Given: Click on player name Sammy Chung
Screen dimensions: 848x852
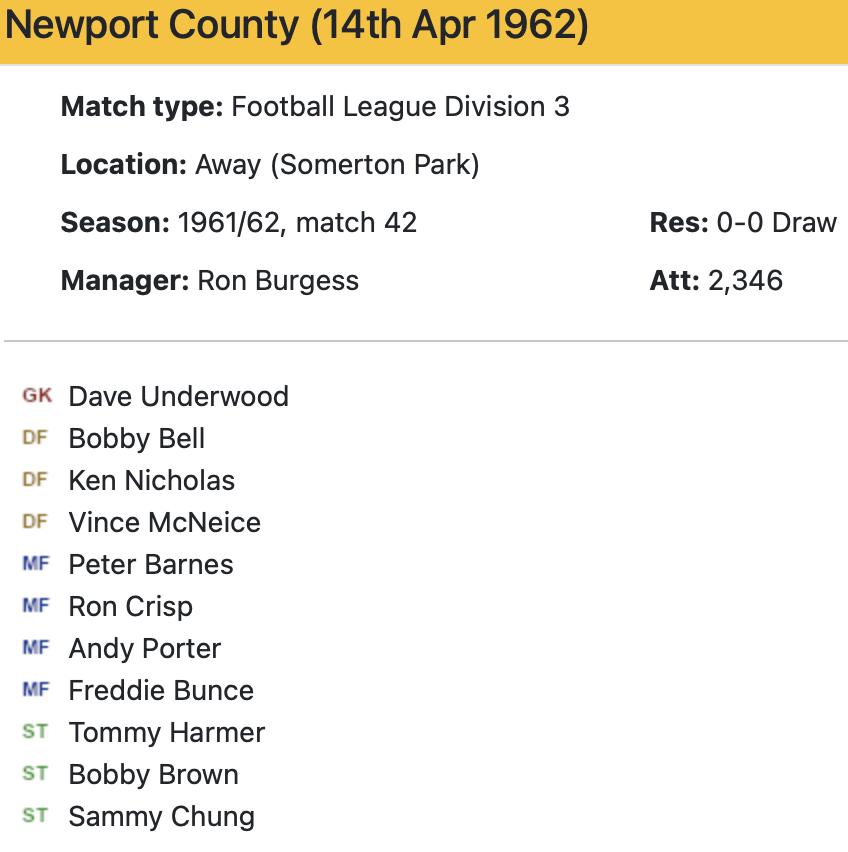Looking at the screenshot, I should point(161,816).
